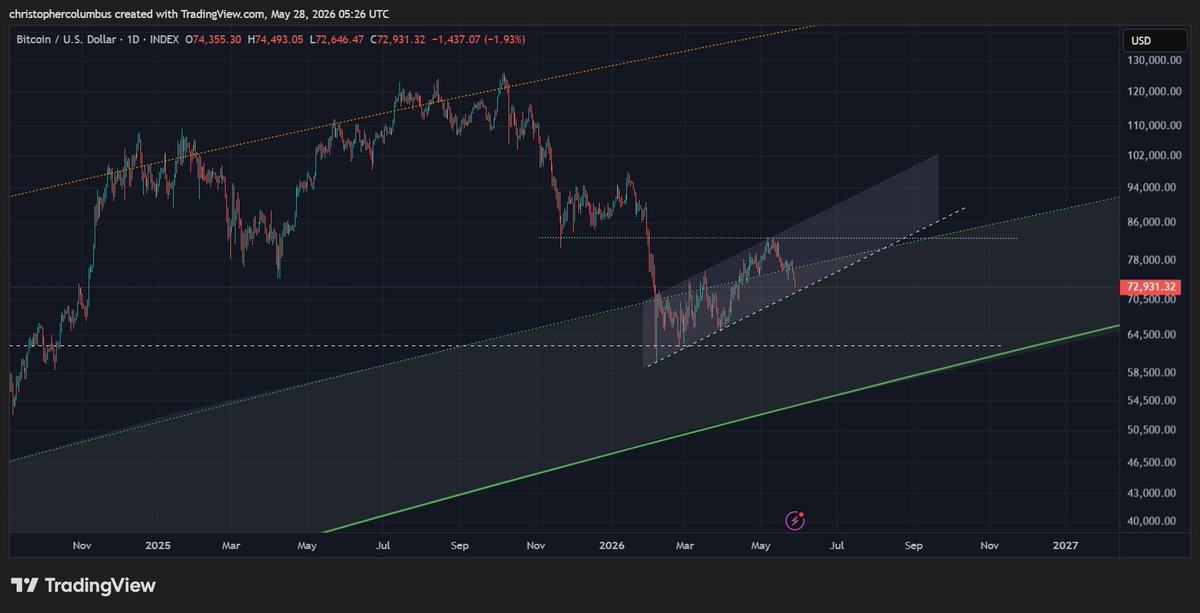This screenshot has width=1200, height=613.
Task: Click the 2025 label on the time axis
Action: (x=158, y=546)
